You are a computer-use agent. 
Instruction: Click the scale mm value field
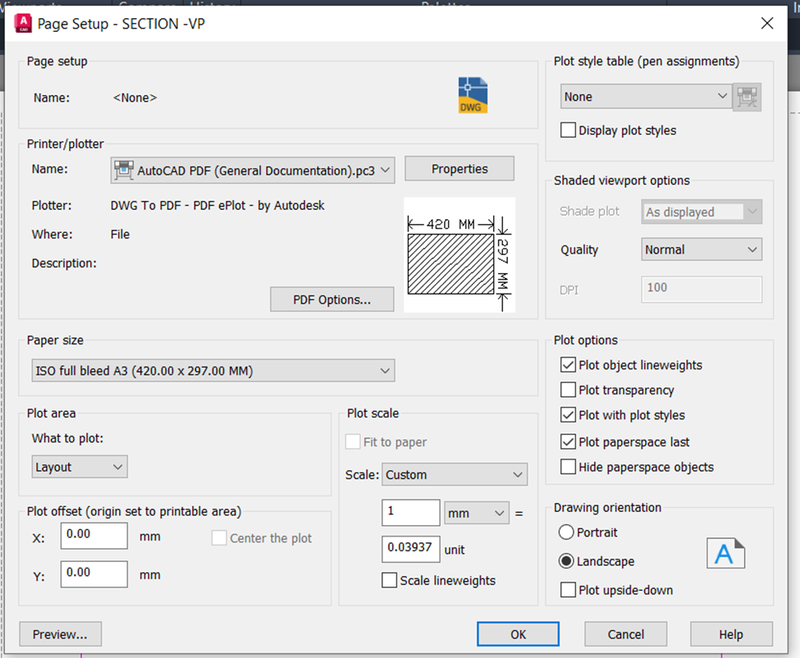411,512
